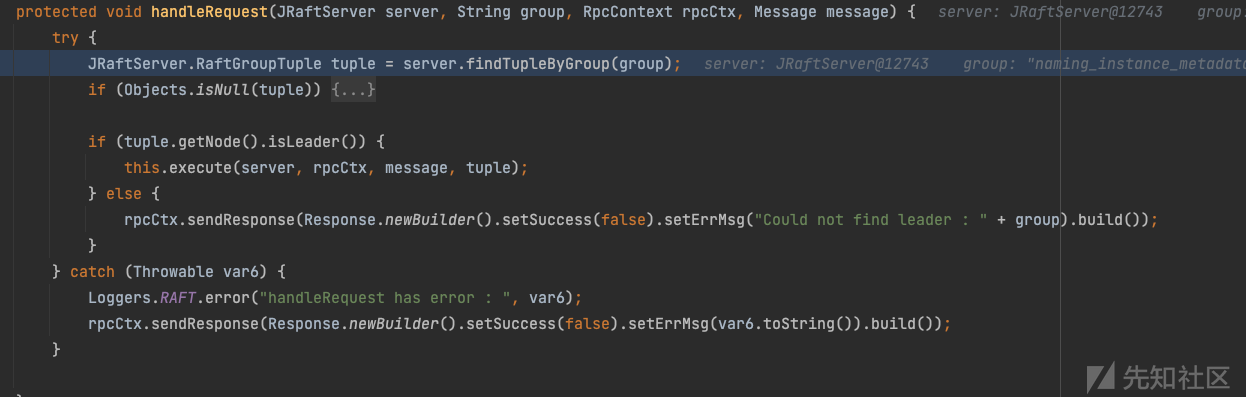The image size is (1246, 397).
Task: Click the else keyword
Action: [x=124, y=194]
